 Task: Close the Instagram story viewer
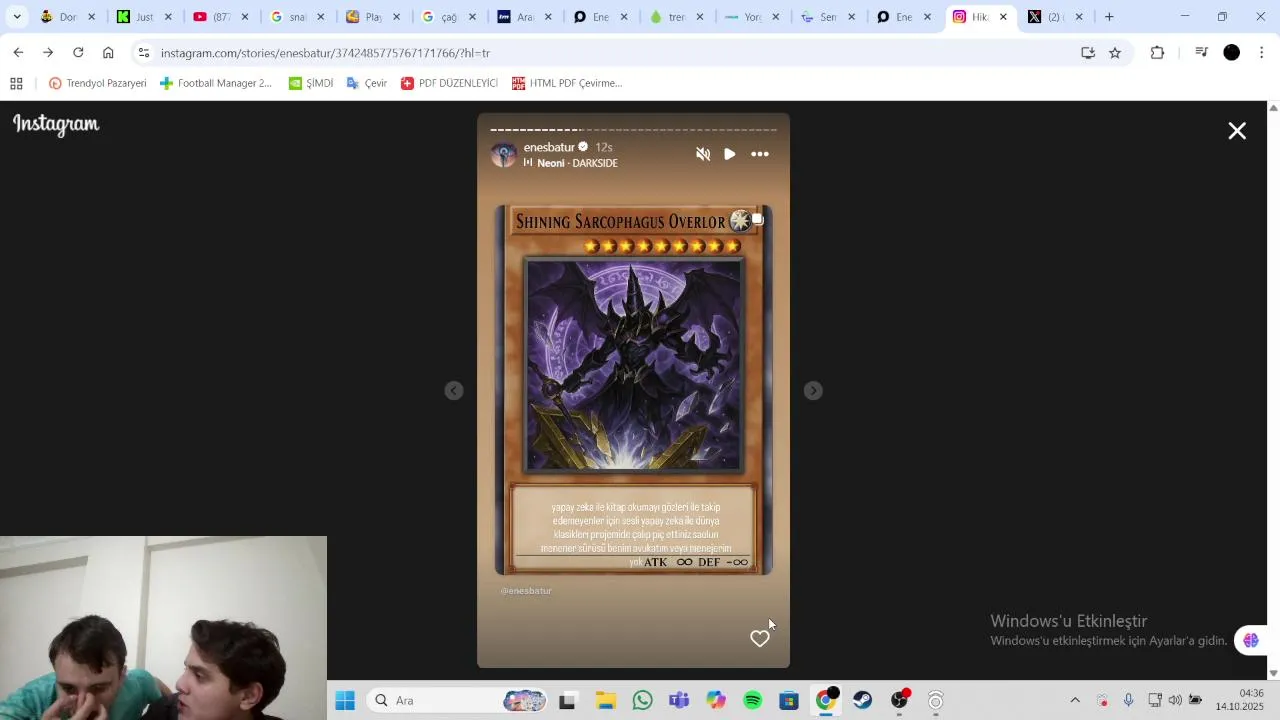[1237, 131]
